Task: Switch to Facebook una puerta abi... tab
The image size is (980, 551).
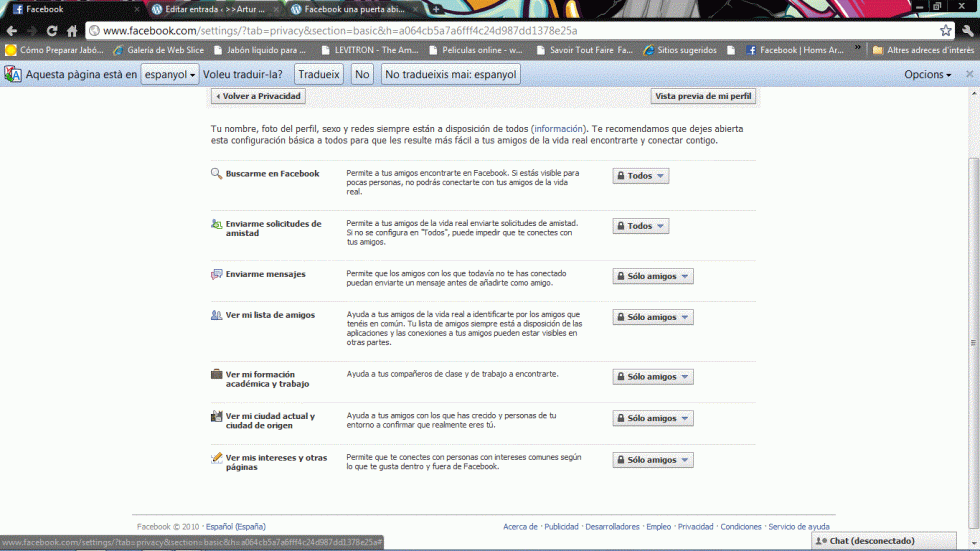Action: click(x=355, y=9)
